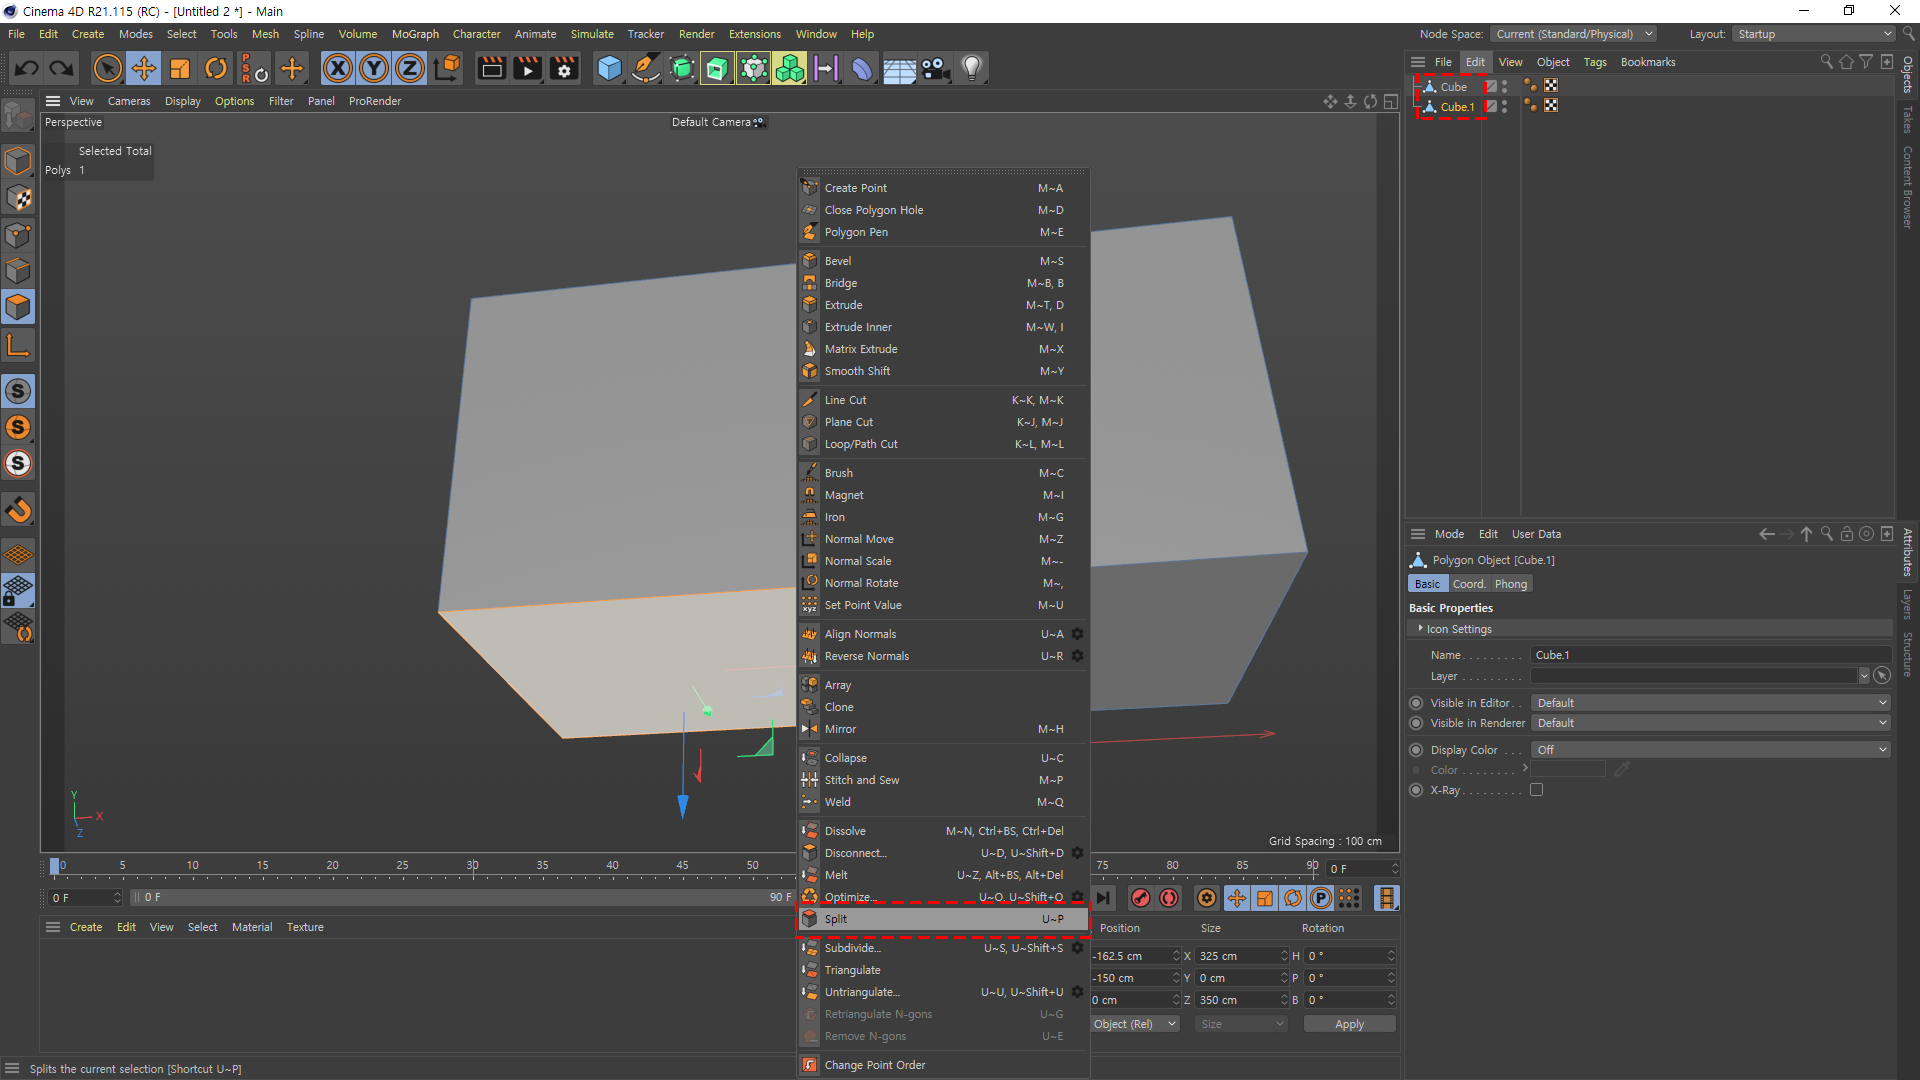The height and width of the screenshot is (1080, 1920).
Task: Click the Undo arrow icon
Action: point(27,68)
